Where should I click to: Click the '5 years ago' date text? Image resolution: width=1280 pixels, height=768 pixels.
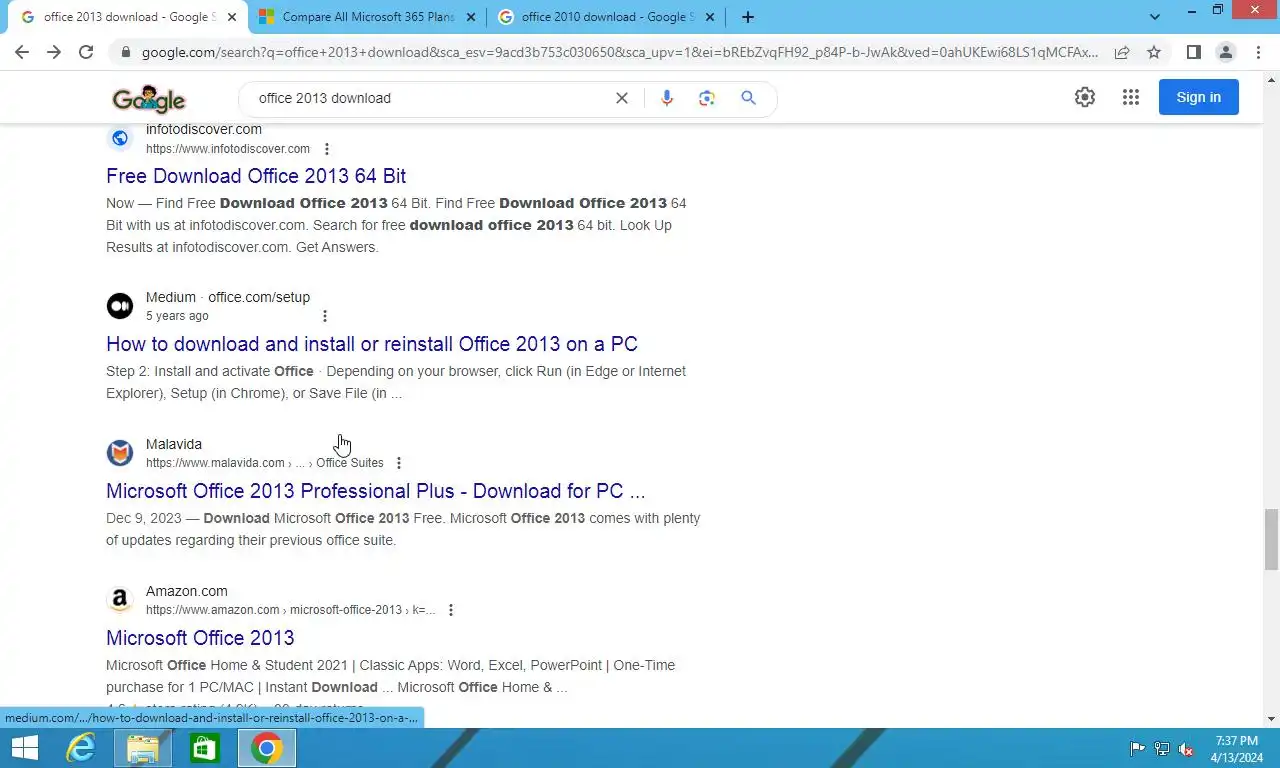pos(177,316)
